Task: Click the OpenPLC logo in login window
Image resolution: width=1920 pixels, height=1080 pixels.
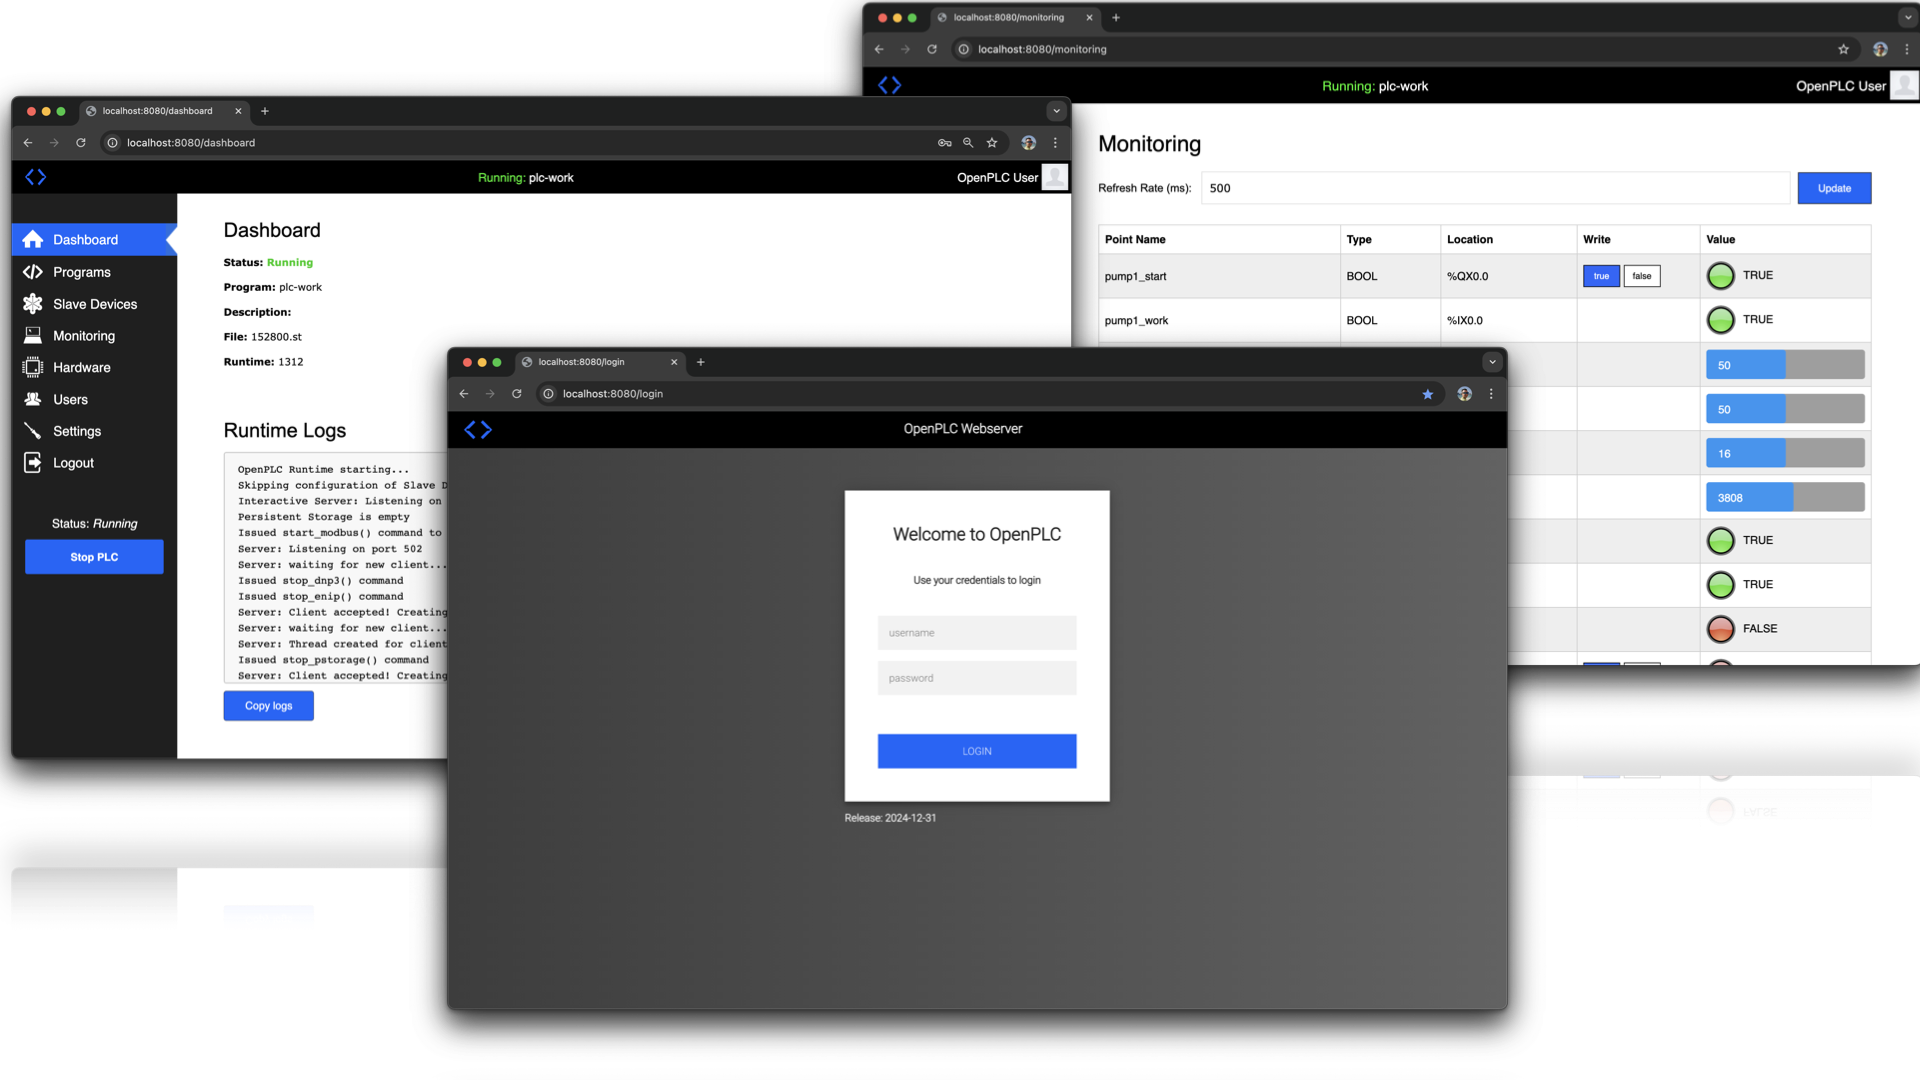Action: pyautogui.click(x=478, y=429)
